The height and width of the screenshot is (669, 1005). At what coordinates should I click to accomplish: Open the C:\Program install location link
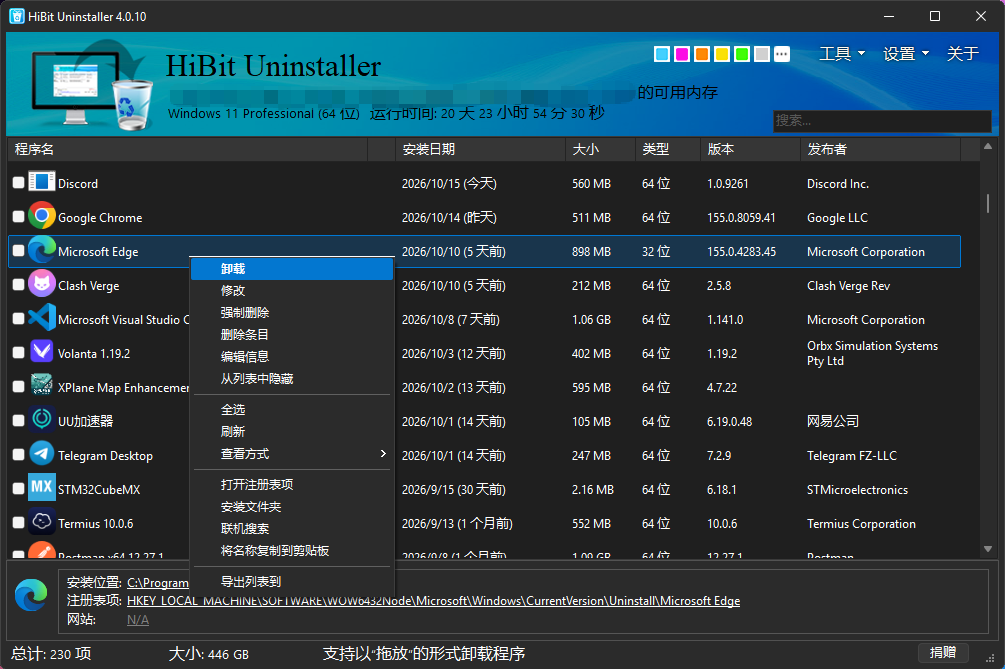(x=158, y=582)
